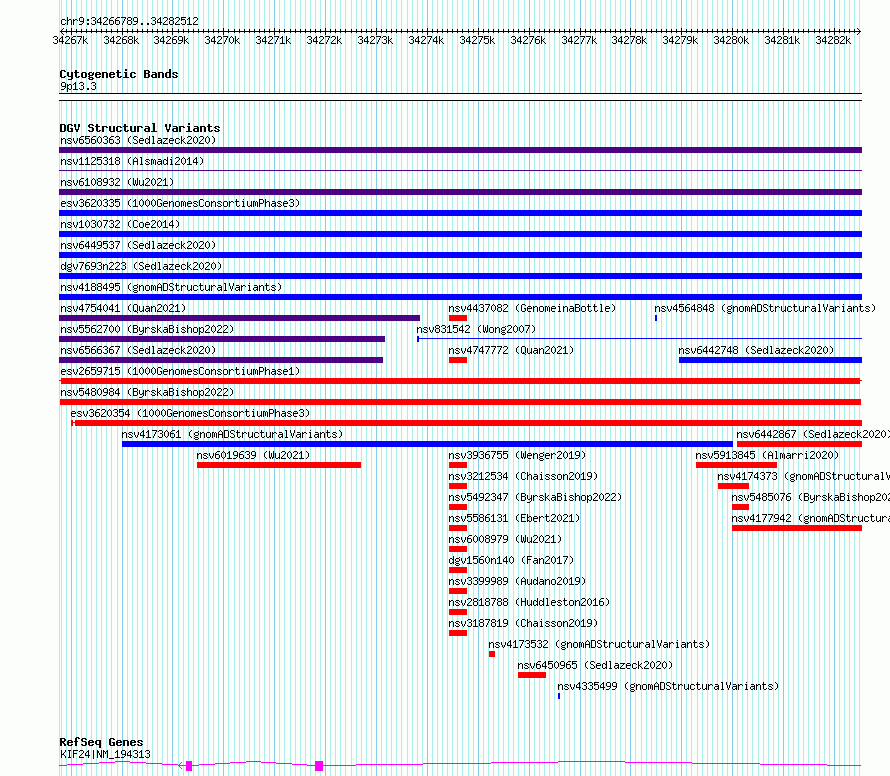This screenshot has width=890, height=776.
Task: Select the purple bar under nsv4754041
Action: (240, 318)
